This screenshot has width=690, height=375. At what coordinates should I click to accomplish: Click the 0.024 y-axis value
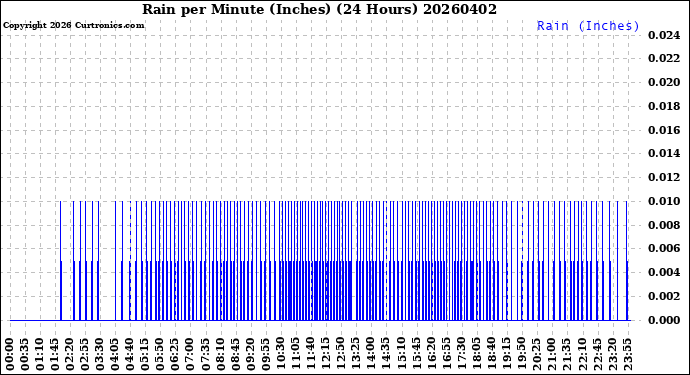tap(664, 35)
